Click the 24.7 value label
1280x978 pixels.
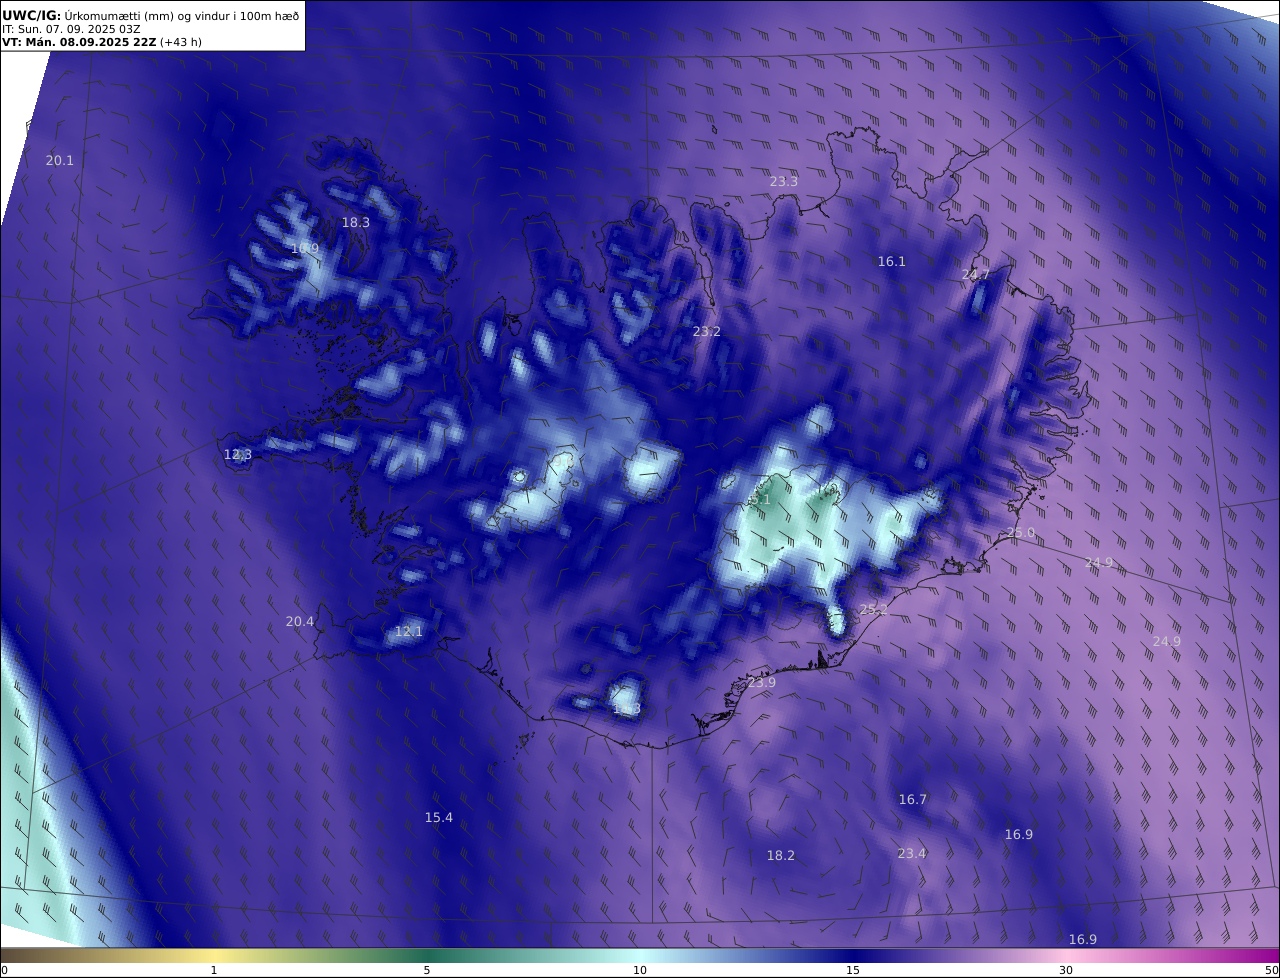coord(976,275)
